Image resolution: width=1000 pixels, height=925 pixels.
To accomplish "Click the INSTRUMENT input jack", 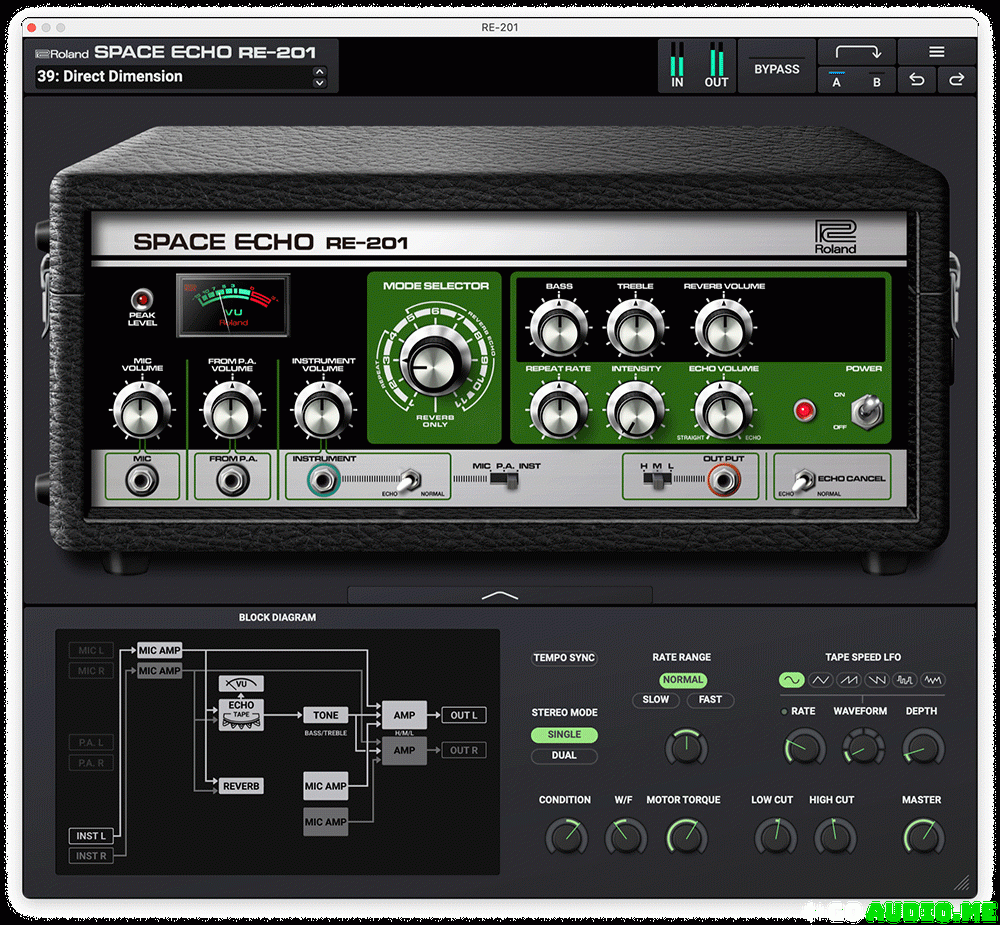I will (x=323, y=480).
